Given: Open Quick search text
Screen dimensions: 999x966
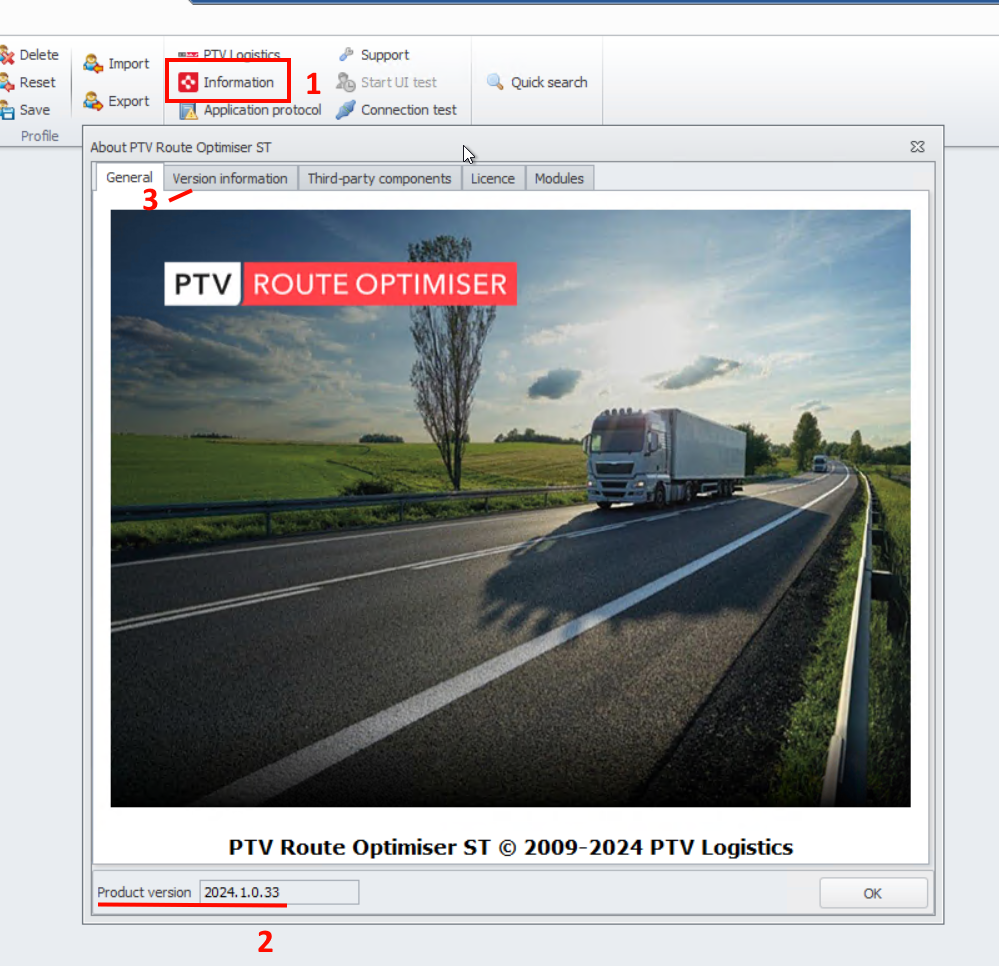Looking at the screenshot, I should [x=549, y=82].
